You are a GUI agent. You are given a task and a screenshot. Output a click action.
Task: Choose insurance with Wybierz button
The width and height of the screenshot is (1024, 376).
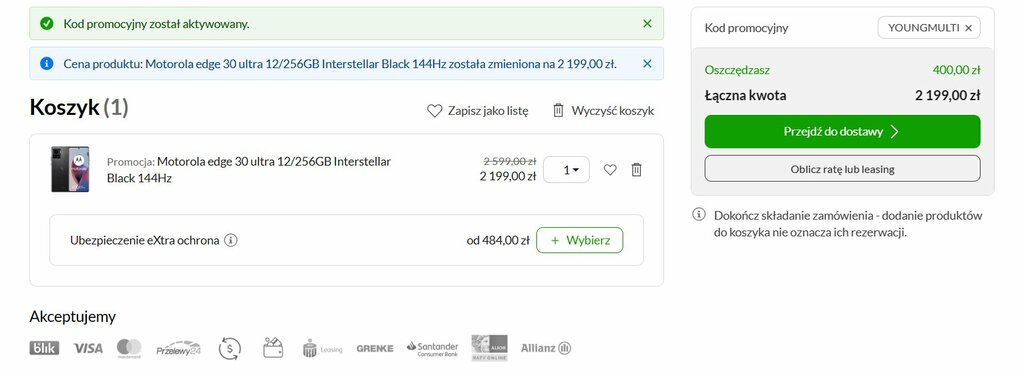click(580, 240)
